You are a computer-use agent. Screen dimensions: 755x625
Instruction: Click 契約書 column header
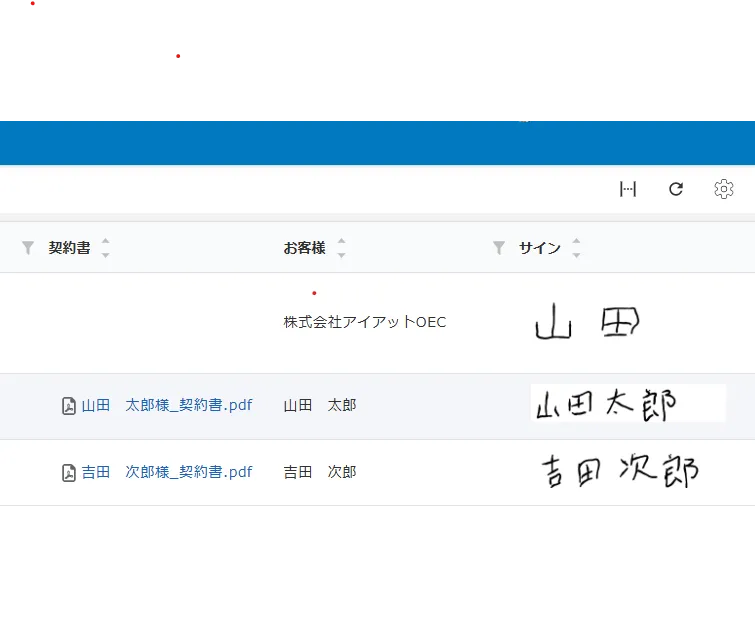[69, 248]
